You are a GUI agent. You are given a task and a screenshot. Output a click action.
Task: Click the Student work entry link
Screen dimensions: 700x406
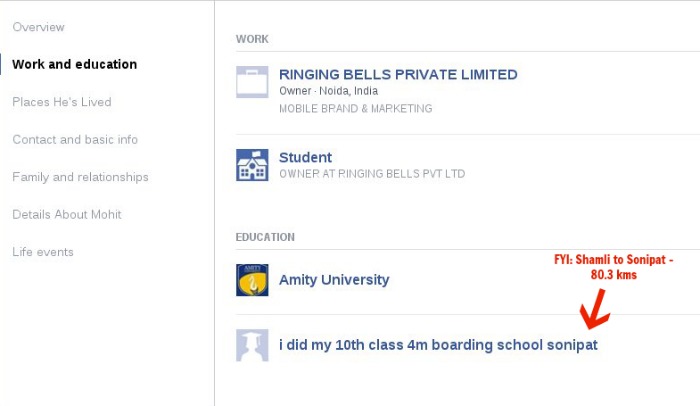pyautogui.click(x=305, y=157)
